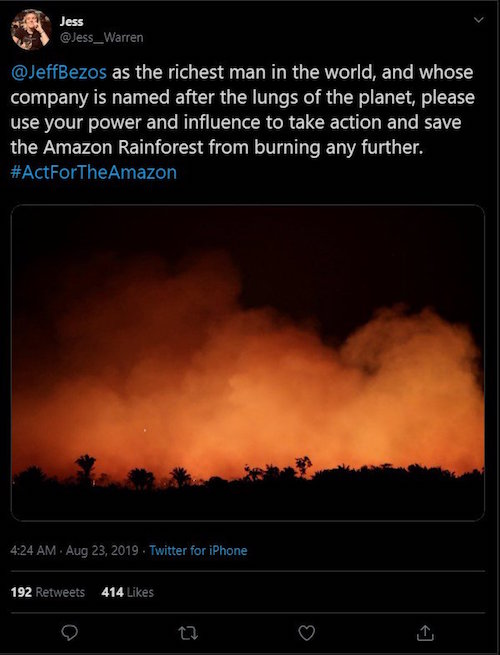The image size is (500, 655).
Task: Open the @Jess_Warren handle
Action: point(102,38)
